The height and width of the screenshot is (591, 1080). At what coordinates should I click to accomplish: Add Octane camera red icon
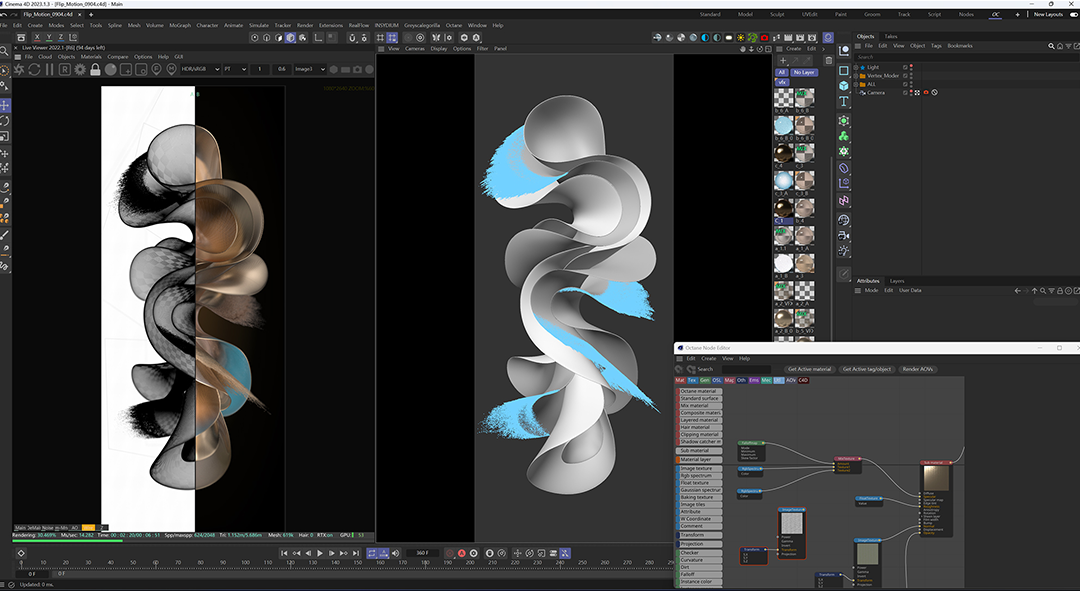765,37
